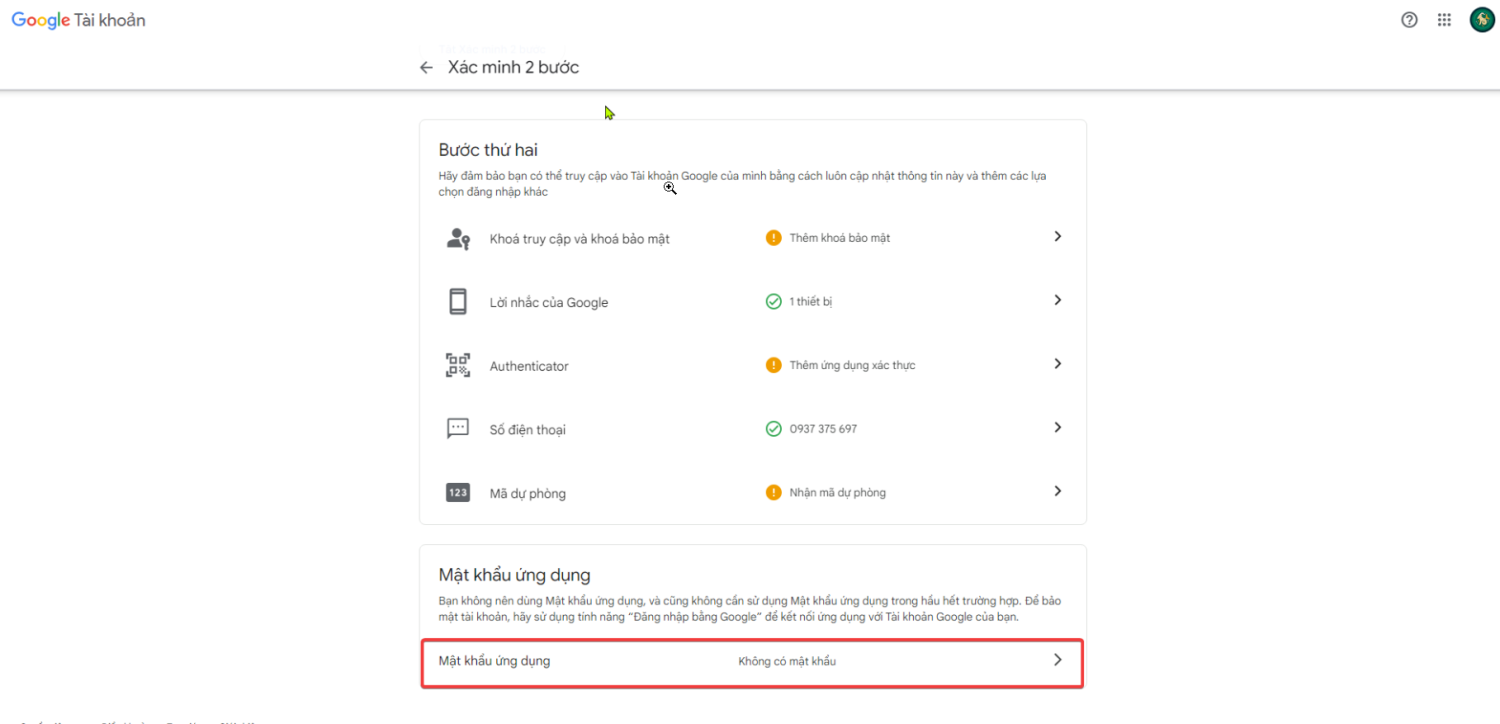The width and height of the screenshot is (1500, 724).
Task: Expand the Số điện thoại row chevron
Action: pyautogui.click(x=1057, y=427)
